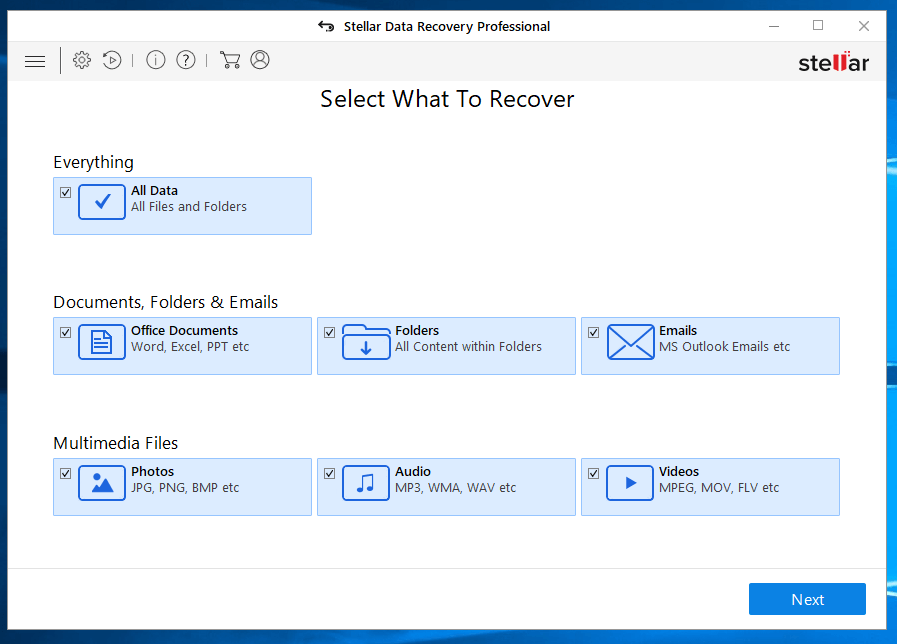Open settings via gear icon
The width and height of the screenshot is (897, 644).
click(x=82, y=60)
